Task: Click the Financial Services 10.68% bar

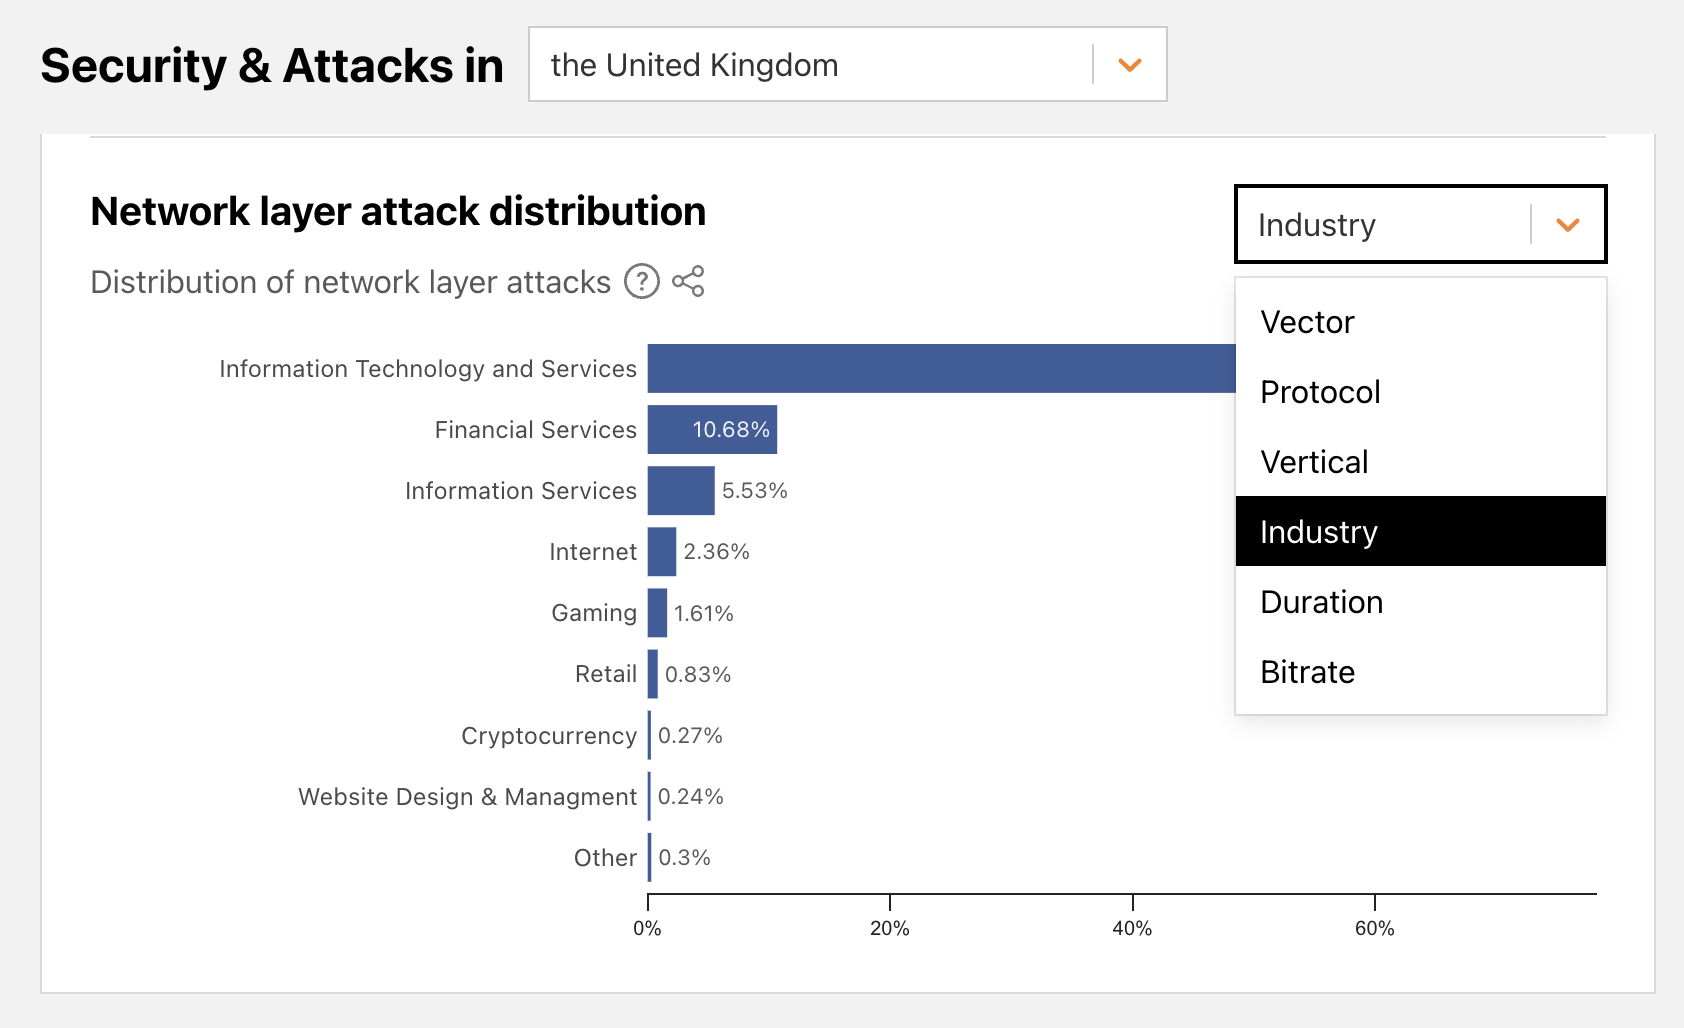Action: (x=712, y=430)
